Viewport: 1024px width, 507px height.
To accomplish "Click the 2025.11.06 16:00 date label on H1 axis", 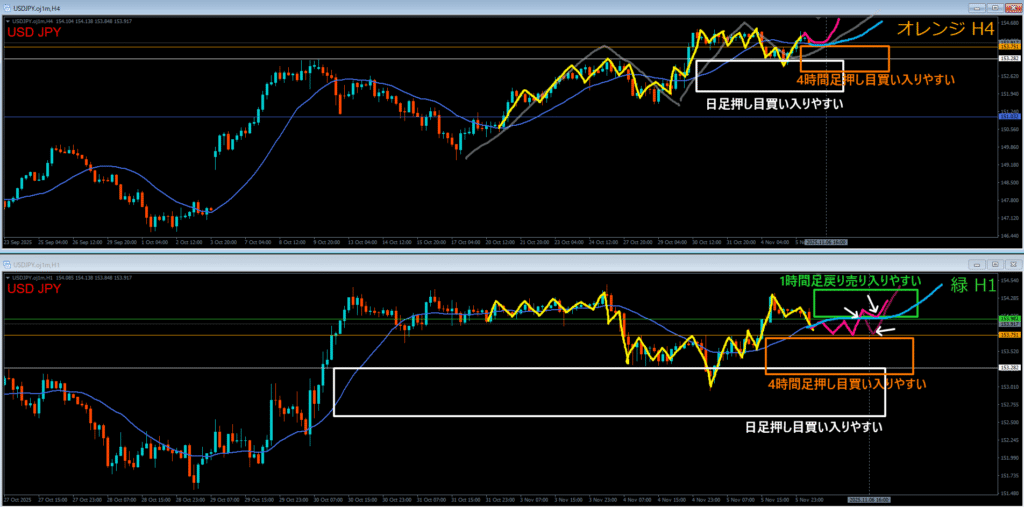I will pos(869,502).
